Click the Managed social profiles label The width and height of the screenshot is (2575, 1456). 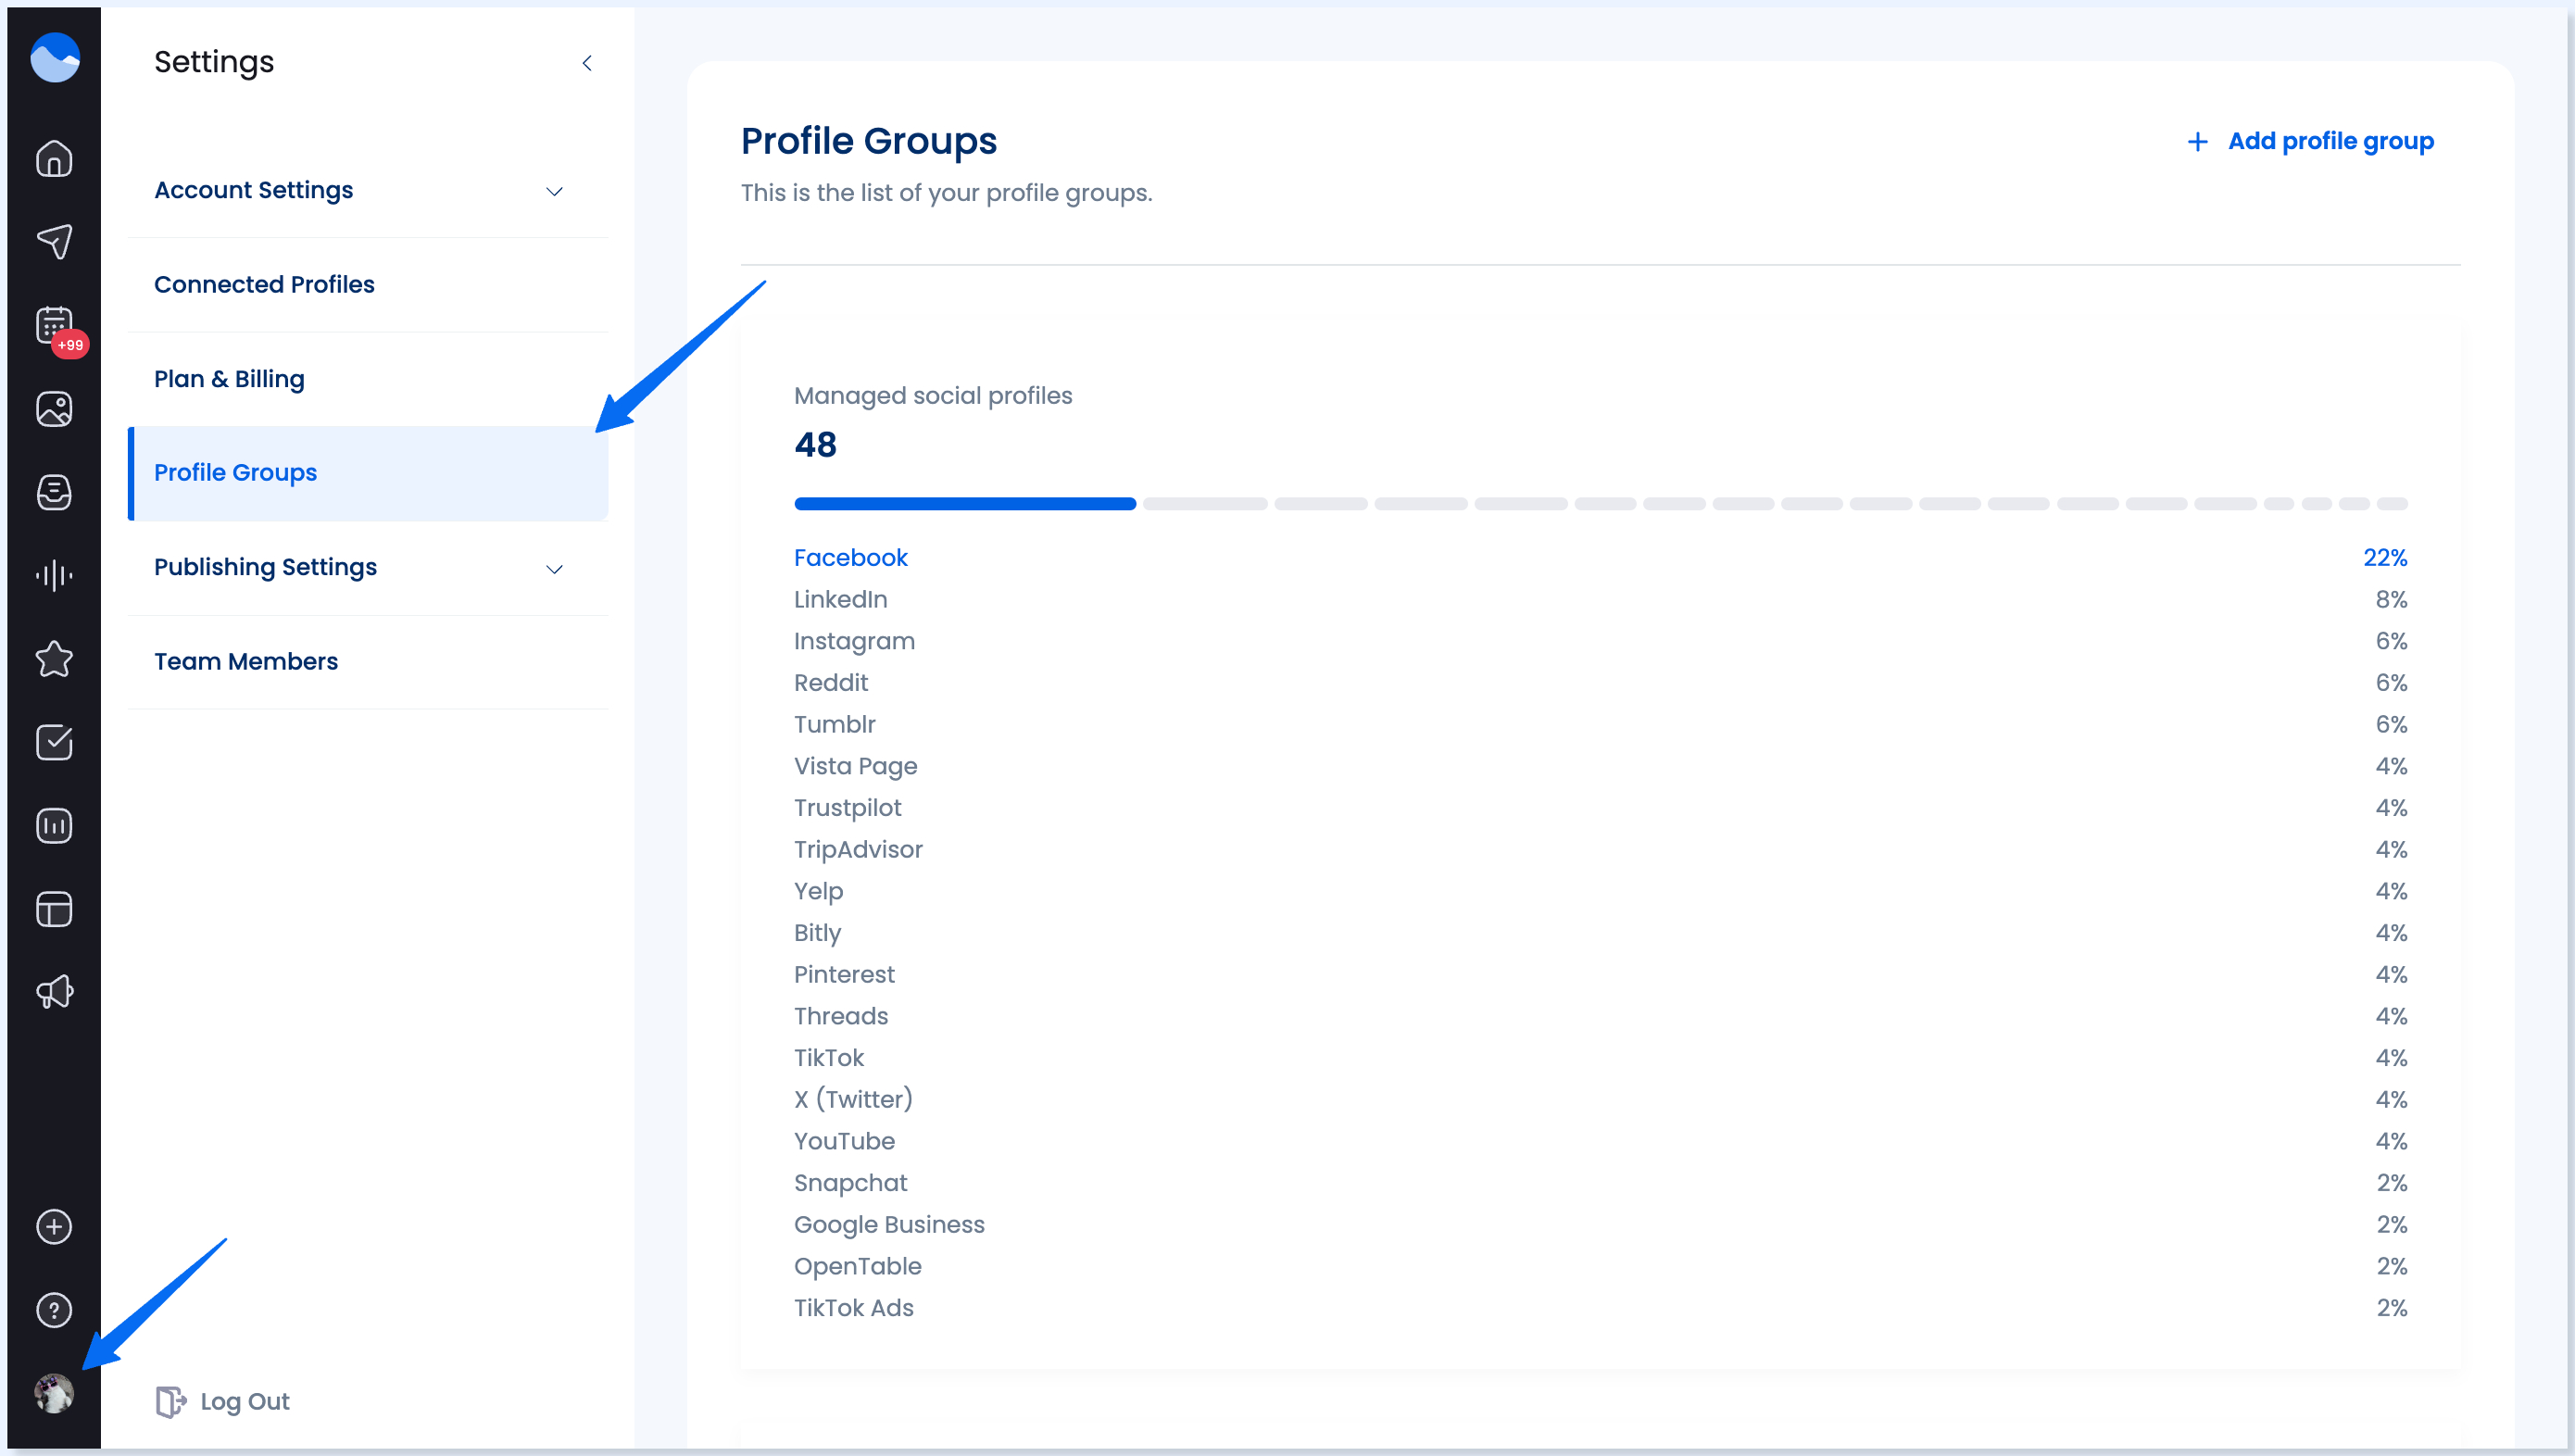(x=932, y=396)
